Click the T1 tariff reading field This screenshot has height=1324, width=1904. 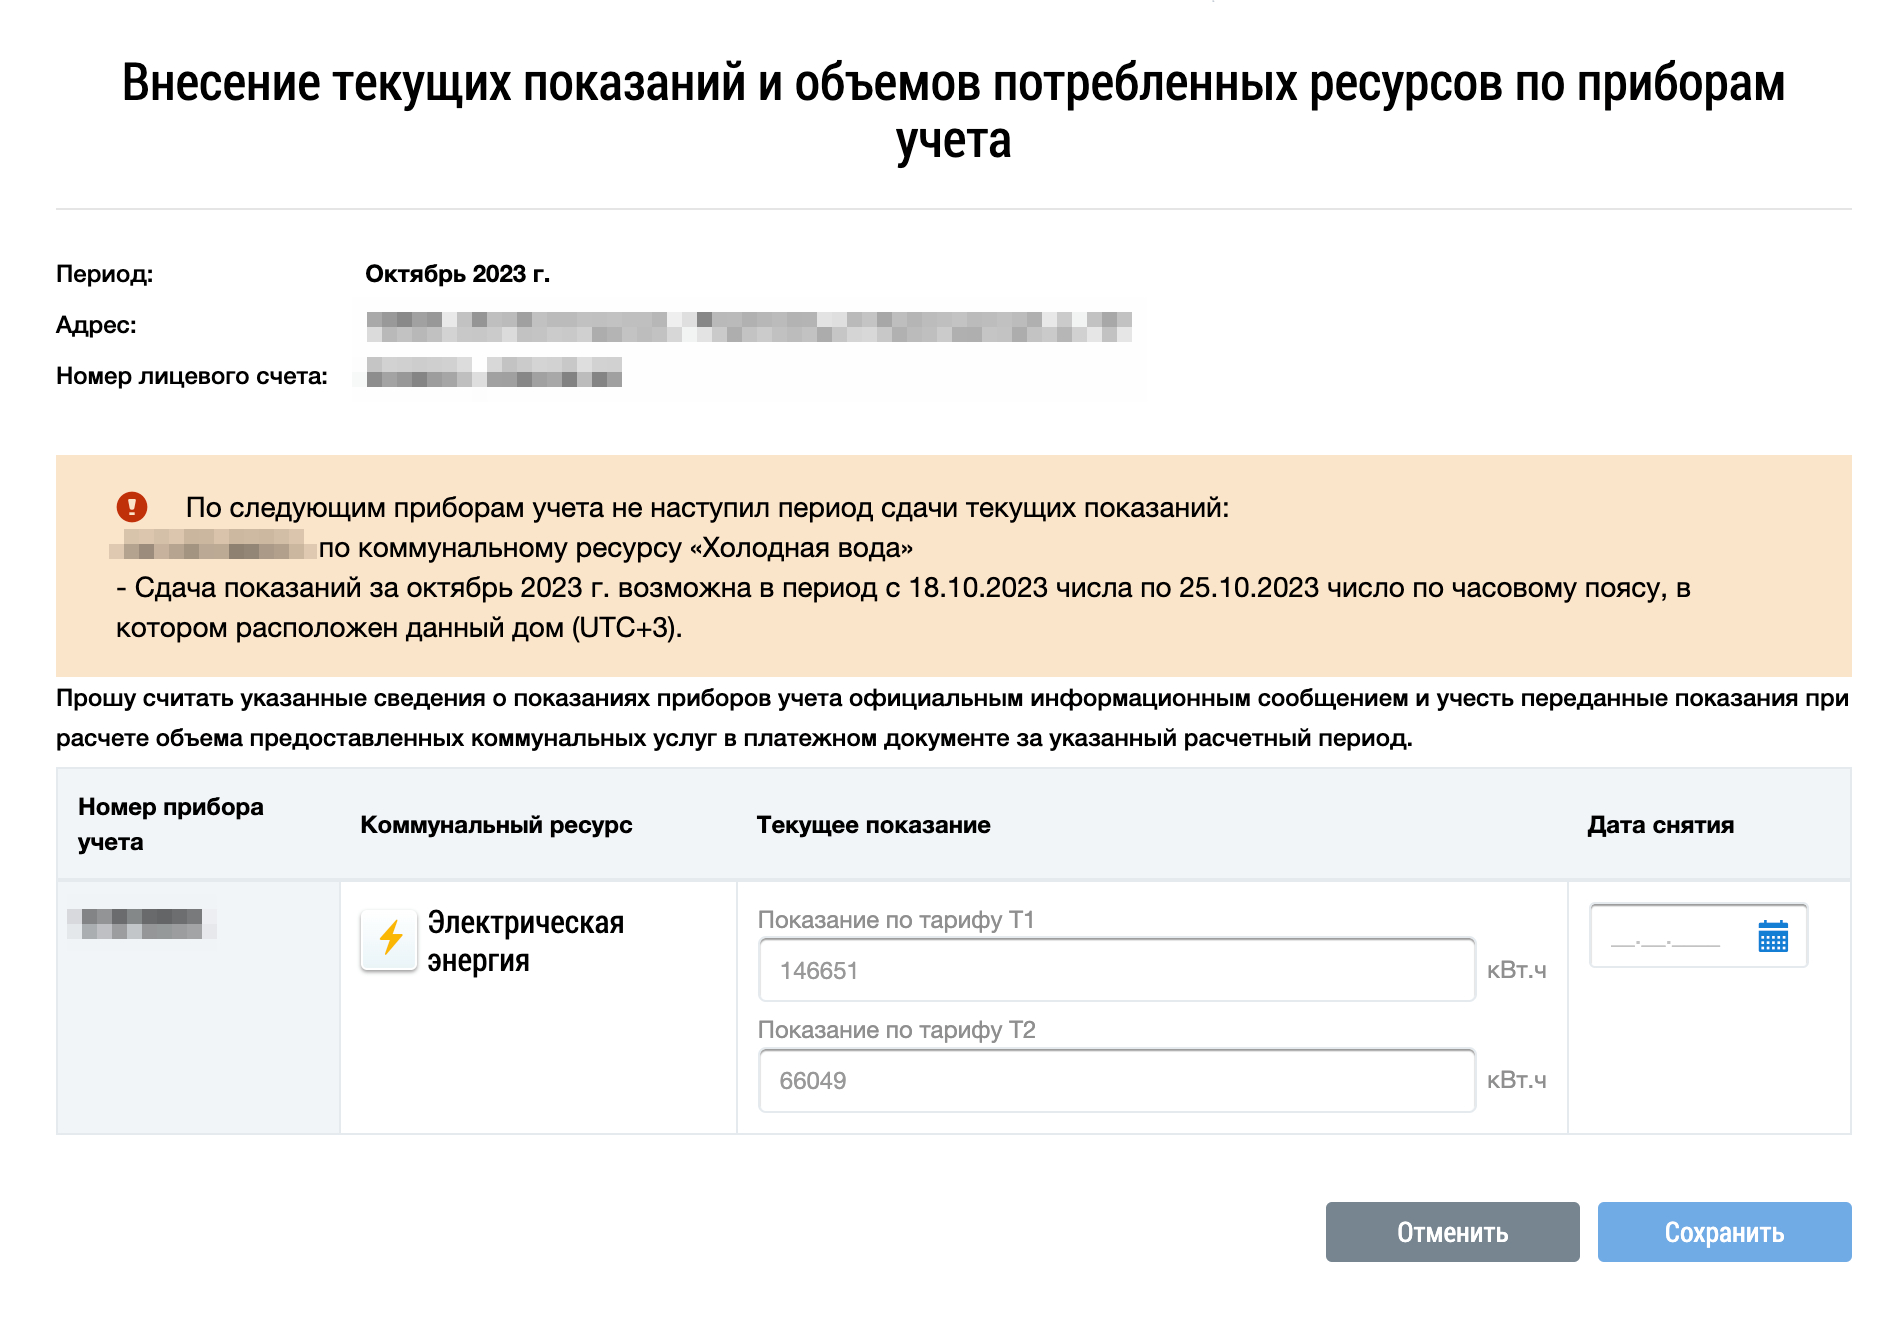[x=1117, y=970]
